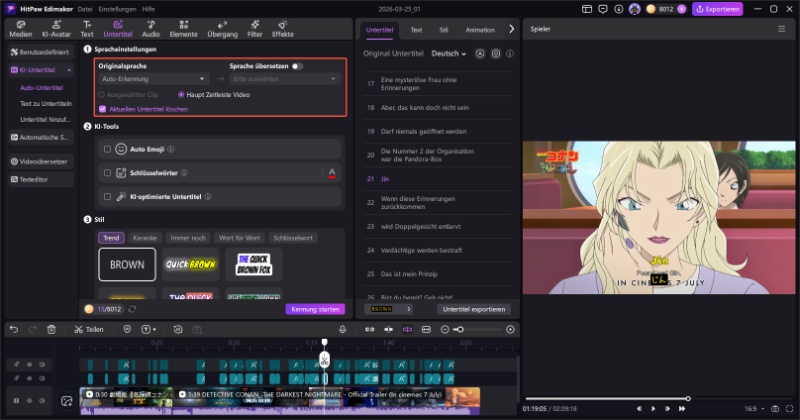Click the add media icon beside video track
The image size is (800, 420).
(67, 401)
